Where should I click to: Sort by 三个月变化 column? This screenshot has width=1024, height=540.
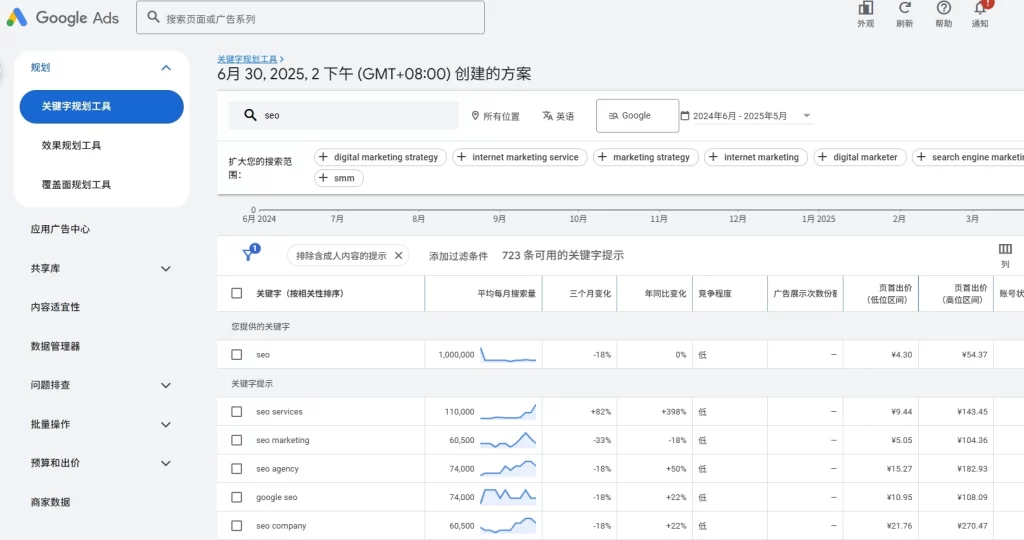590,294
